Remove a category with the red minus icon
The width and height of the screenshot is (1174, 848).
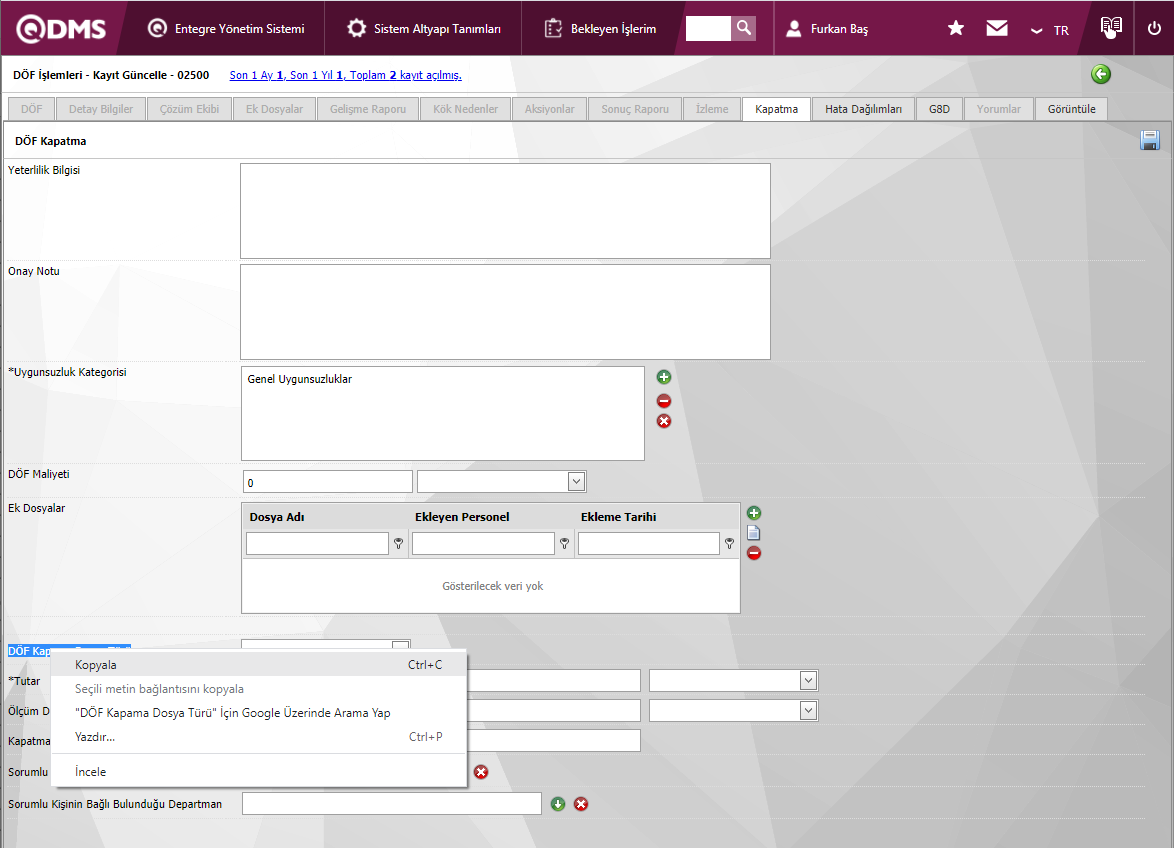click(x=663, y=401)
